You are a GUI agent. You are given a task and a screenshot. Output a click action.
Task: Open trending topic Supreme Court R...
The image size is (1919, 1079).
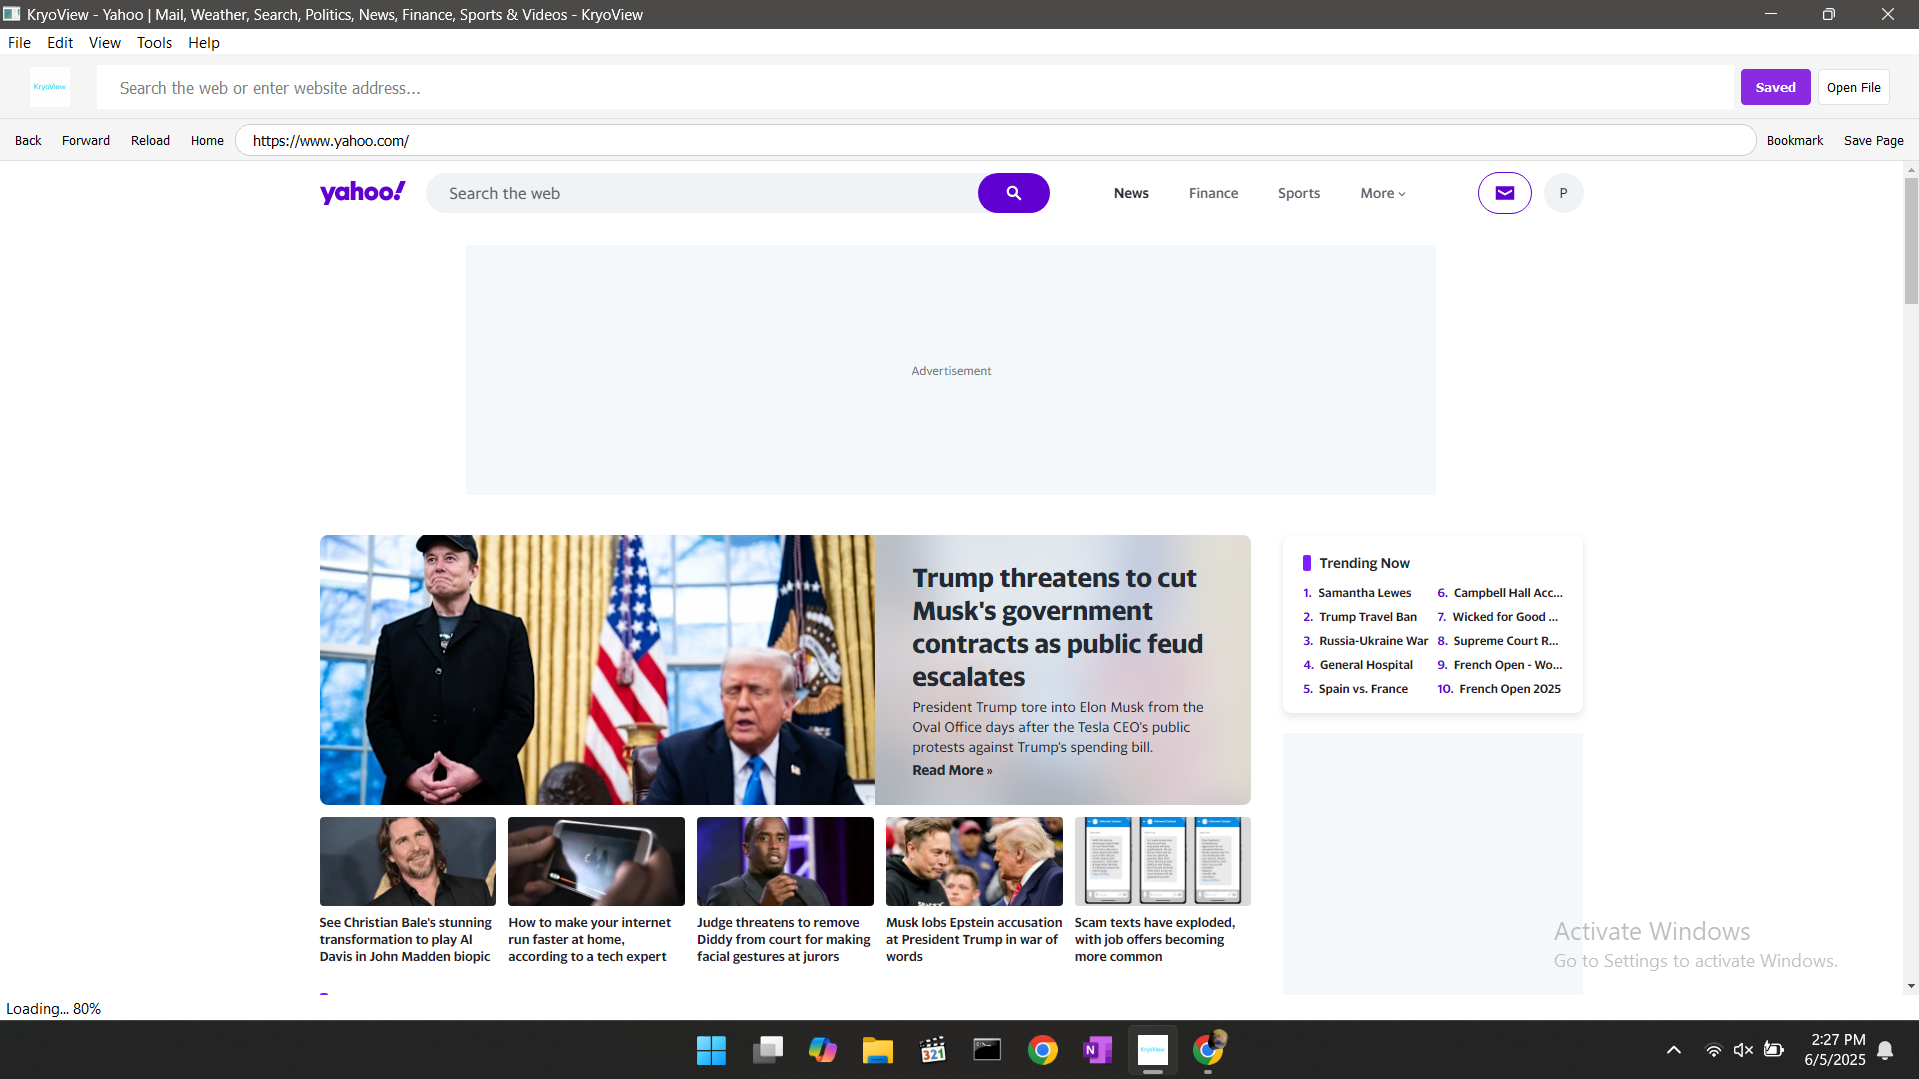(1506, 641)
